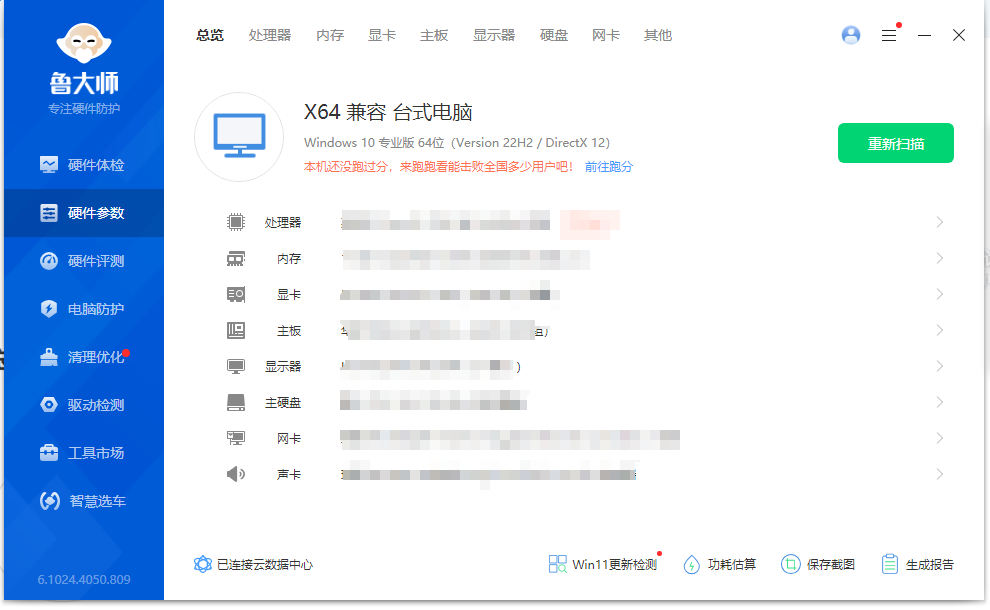Switch to the 处理器 tab
990x610 pixels.
tap(270, 35)
